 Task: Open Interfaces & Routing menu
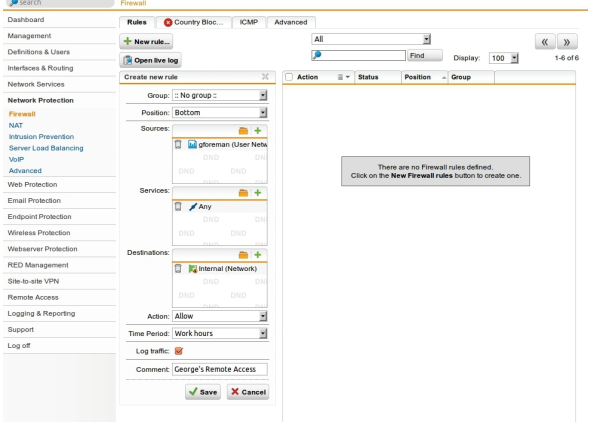(40, 68)
